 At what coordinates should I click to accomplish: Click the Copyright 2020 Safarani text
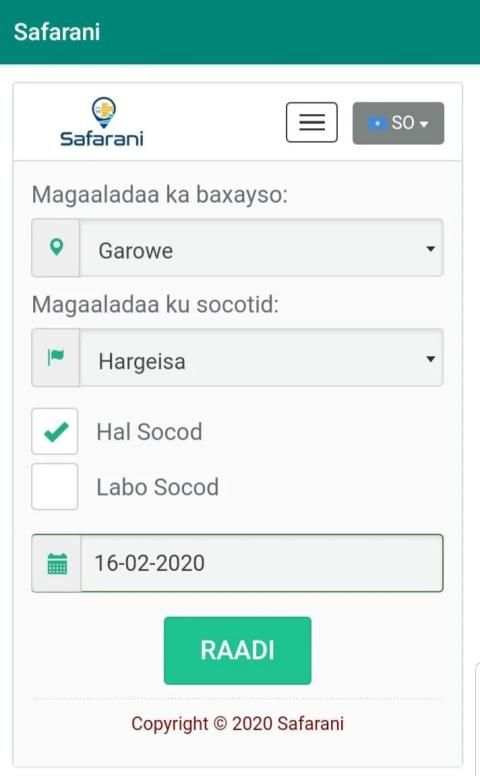point(238,724)
